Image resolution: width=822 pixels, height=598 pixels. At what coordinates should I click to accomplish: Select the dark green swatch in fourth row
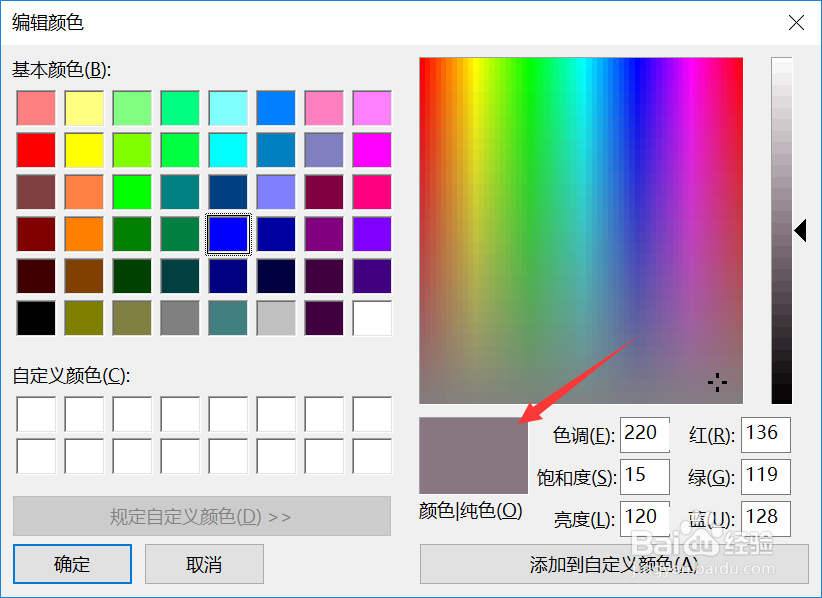point(132,234)
